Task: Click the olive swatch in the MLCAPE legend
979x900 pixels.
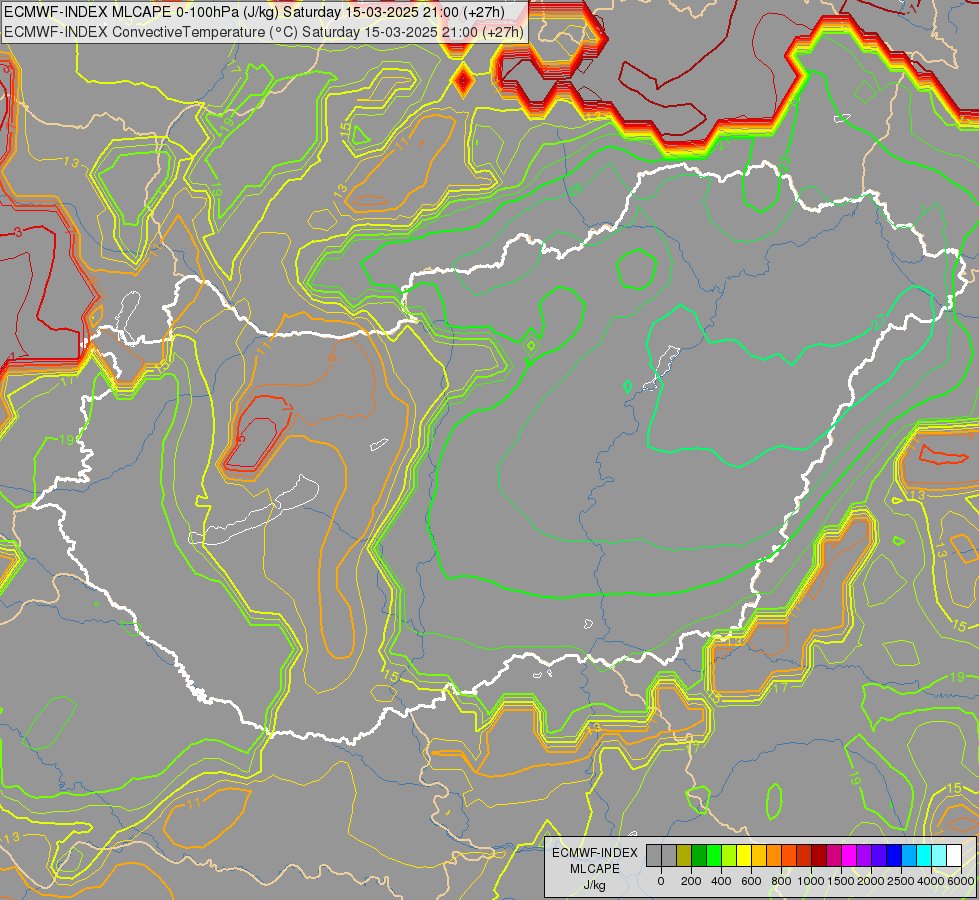Action: [684, 856]
